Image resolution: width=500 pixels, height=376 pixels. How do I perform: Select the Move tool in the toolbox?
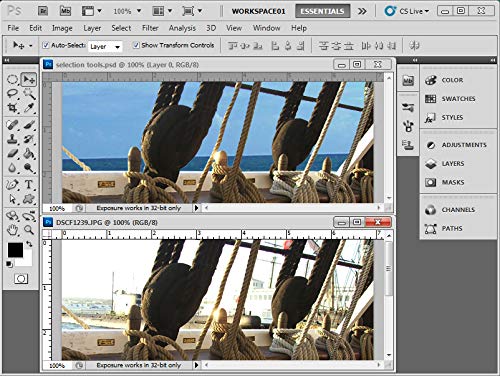29,79
